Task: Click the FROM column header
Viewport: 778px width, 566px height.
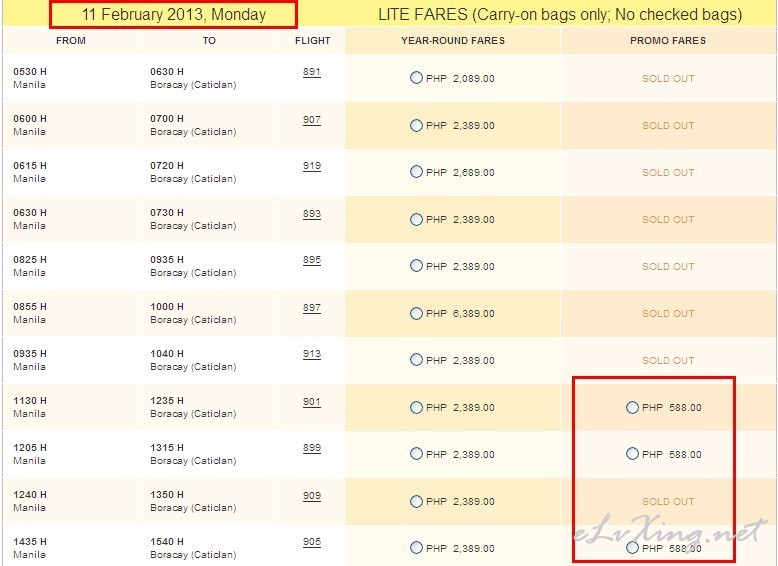Action: point(71,41)
